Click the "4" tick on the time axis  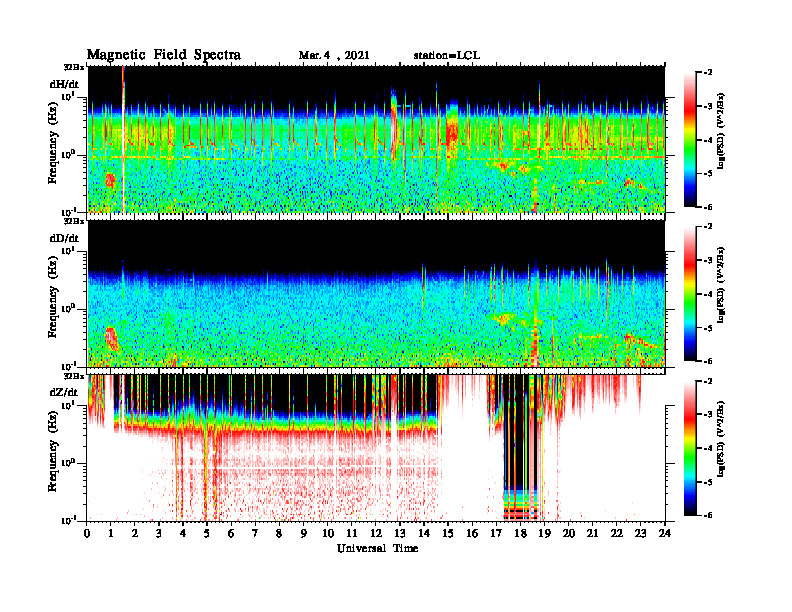(183, 534)
